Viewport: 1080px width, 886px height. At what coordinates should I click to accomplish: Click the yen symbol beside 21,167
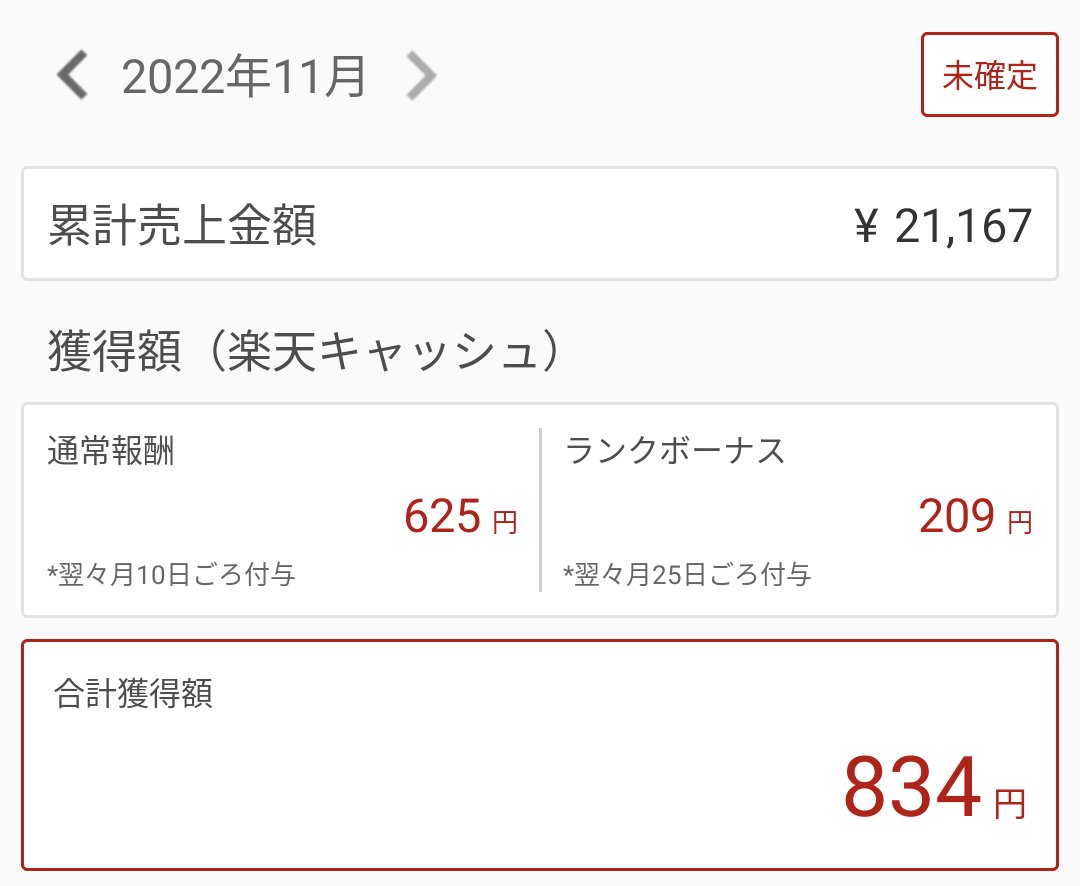(x=866, y=226)
